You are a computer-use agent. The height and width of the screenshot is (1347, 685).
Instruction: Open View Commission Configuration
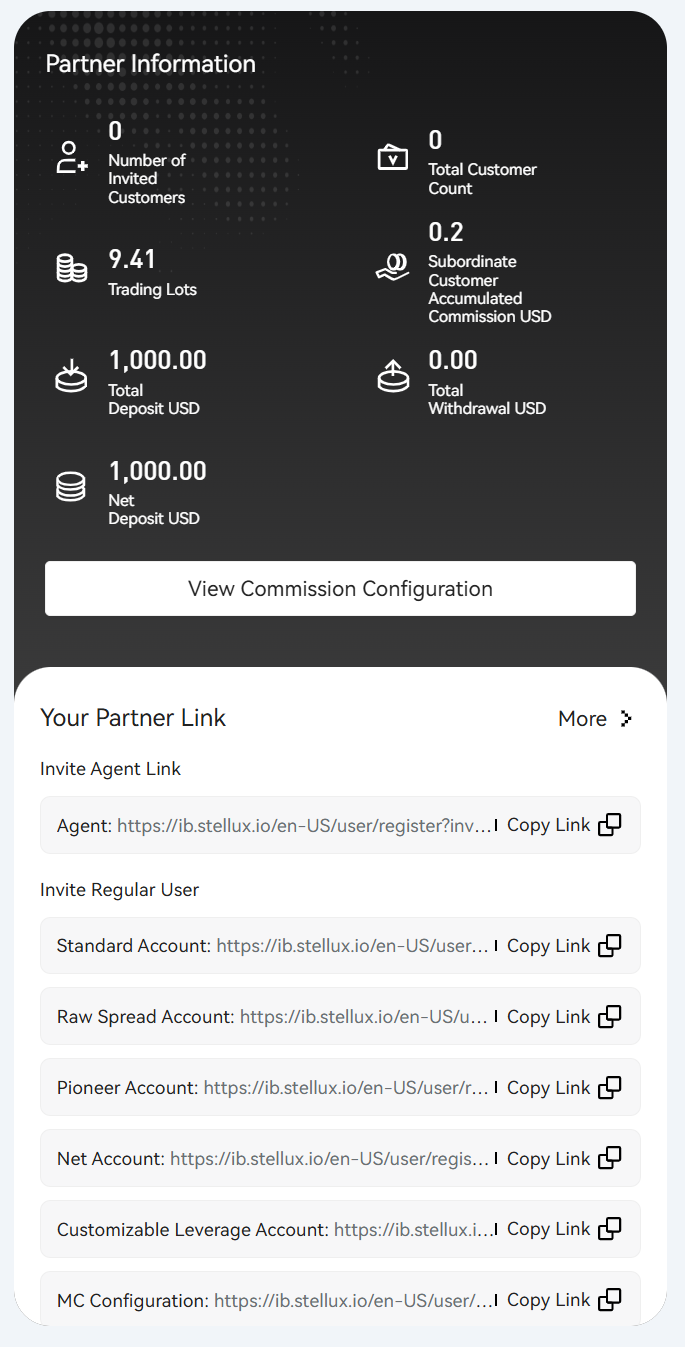point(340,588)
